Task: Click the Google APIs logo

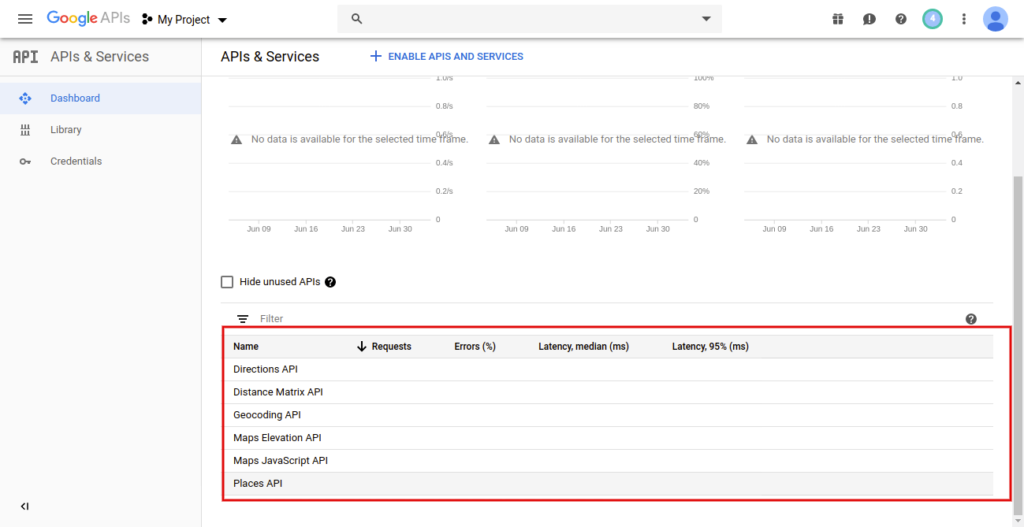Action: click(x=88, y=18)
